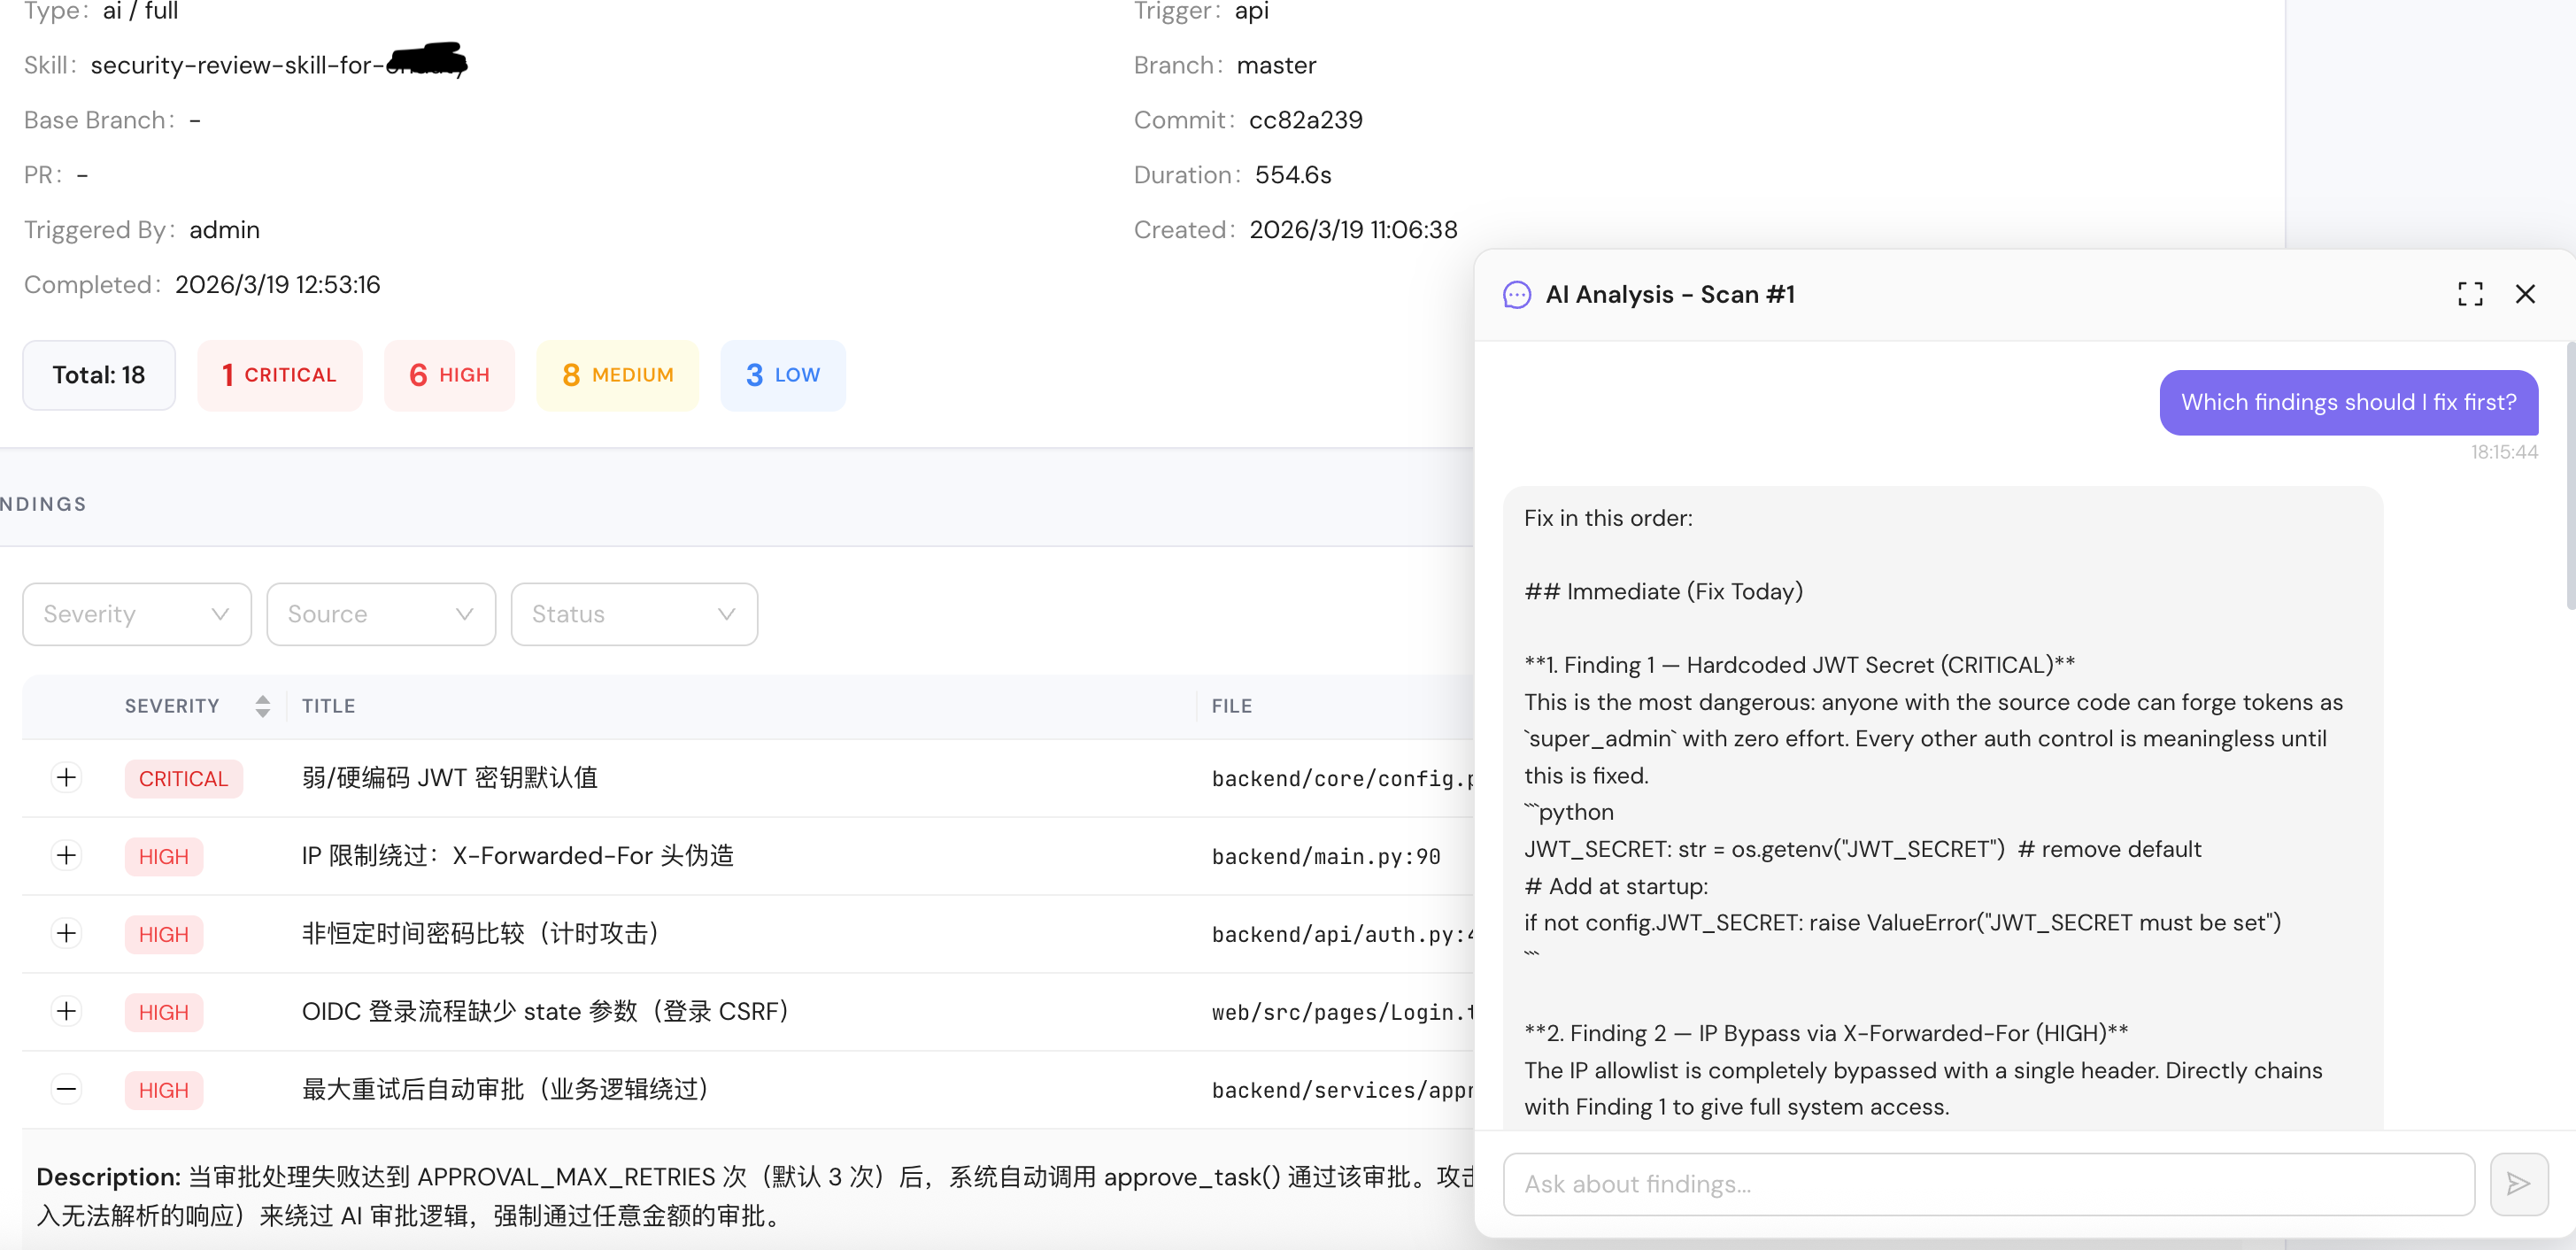Click the backend/api/auth.py file path
Screen dimensions: 2576x1250
coord(1343,934)
